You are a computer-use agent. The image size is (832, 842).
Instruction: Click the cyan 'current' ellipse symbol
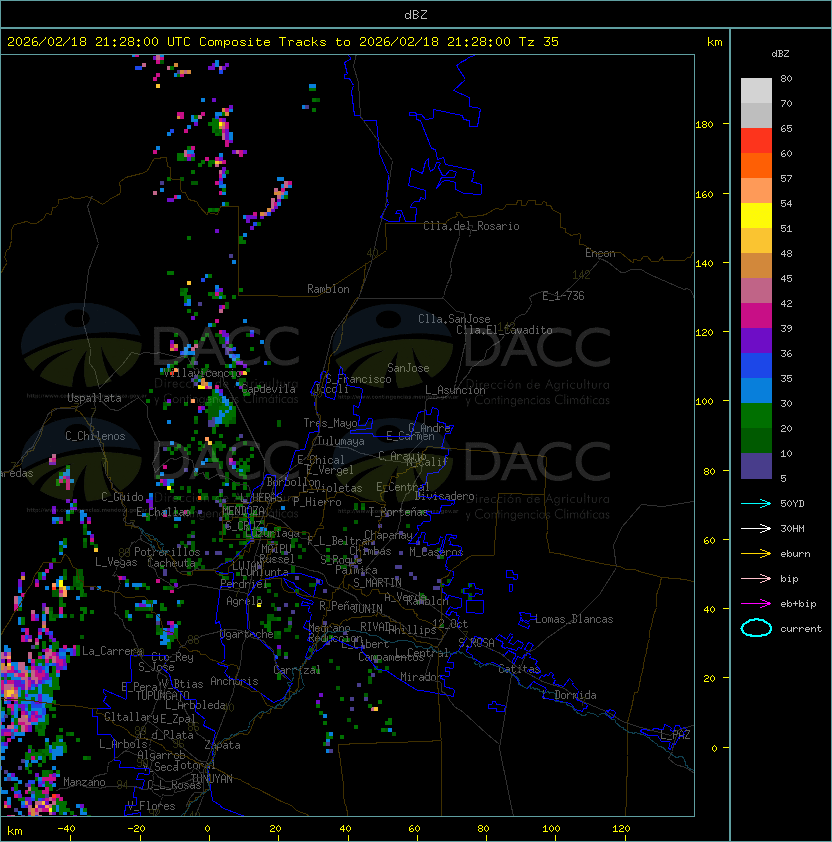pos(756,628)
